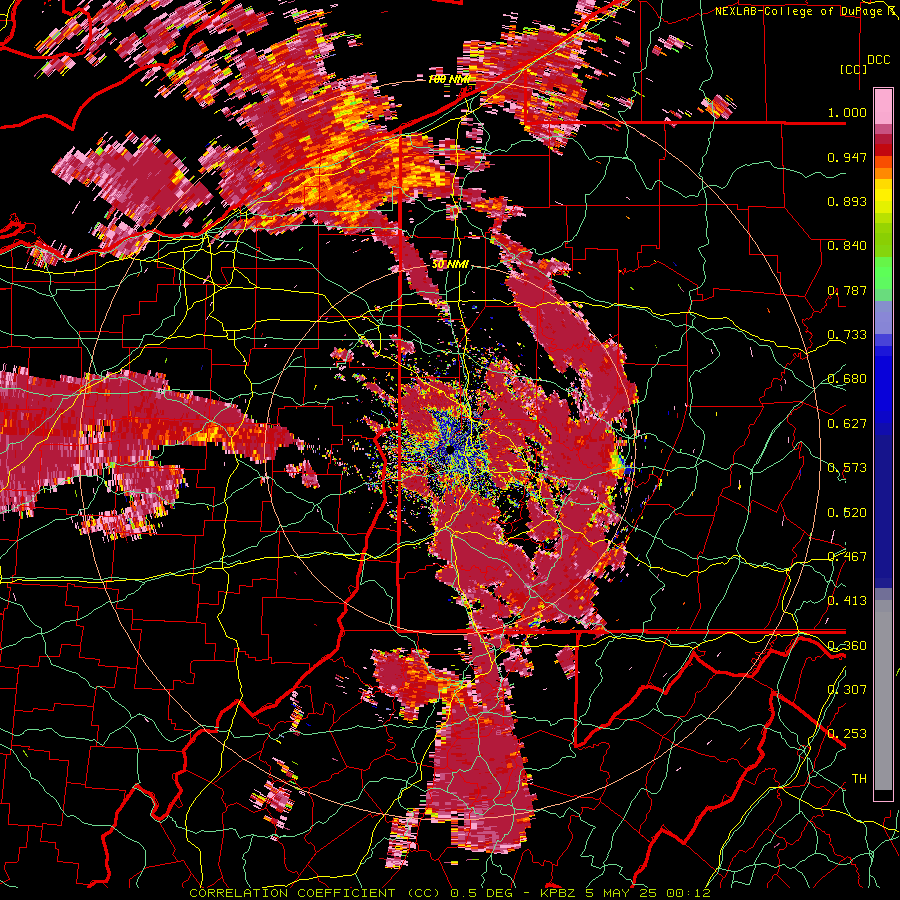Screen dimensions: 900x900
Task: Click the 0.467 scale value
Action: click(847, 557)
